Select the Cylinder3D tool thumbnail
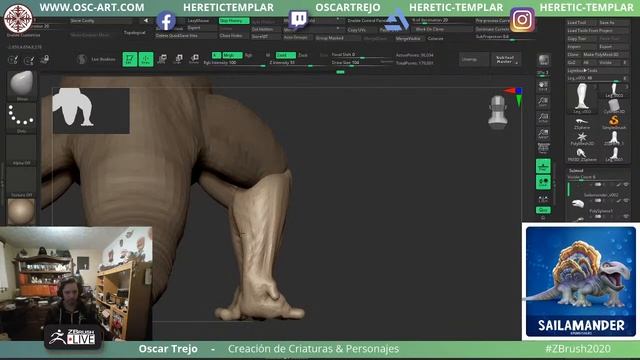The image size is (640, 360). click(614, 107)
